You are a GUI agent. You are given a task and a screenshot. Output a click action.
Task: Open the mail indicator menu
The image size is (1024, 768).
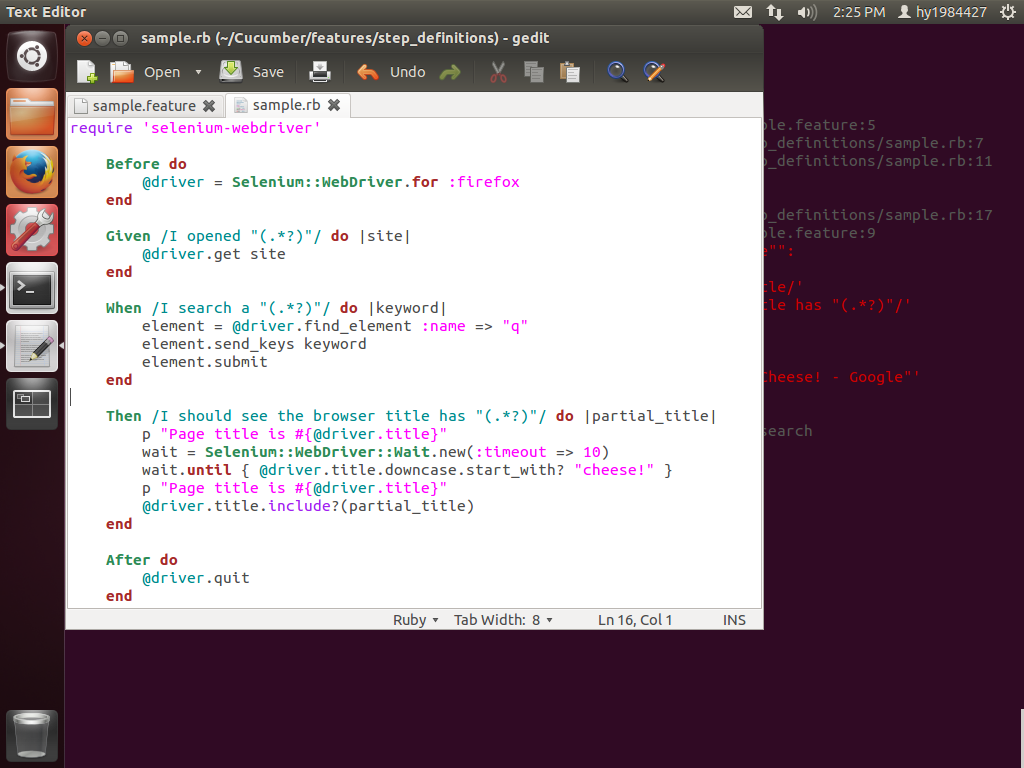[743, 12]
